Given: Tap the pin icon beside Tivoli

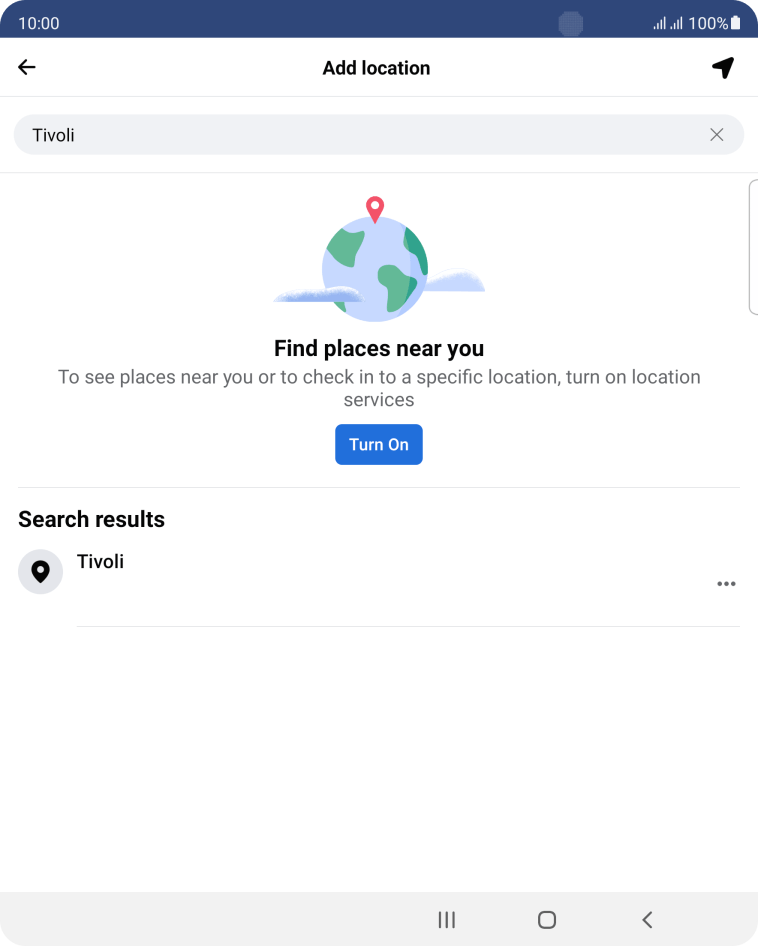Looking at the screenshot, I should click(40, 571).
